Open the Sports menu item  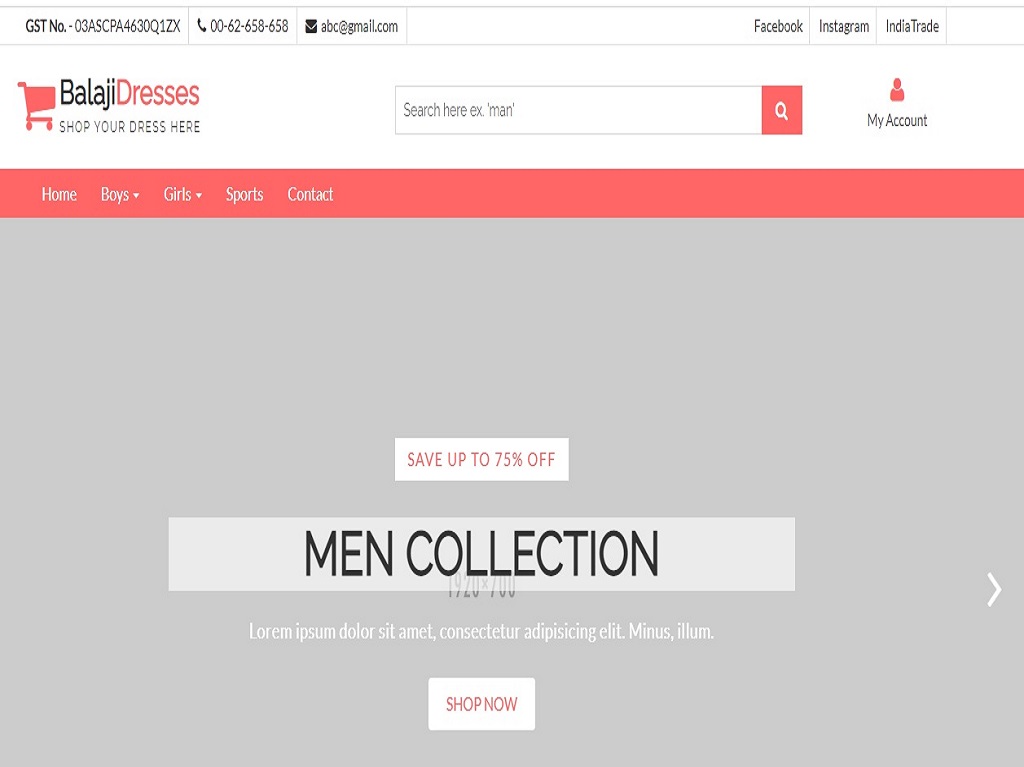244,194
